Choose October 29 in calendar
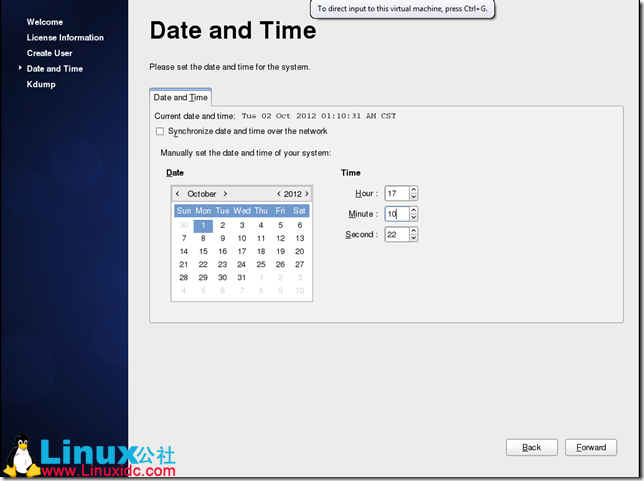Screen dimensions: 644x481 point(203,278)
